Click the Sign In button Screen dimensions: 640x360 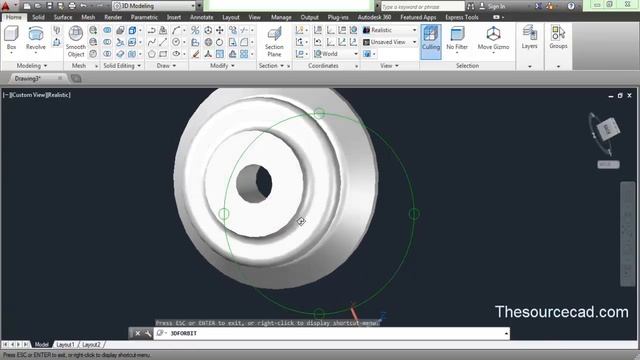(492, 6)
